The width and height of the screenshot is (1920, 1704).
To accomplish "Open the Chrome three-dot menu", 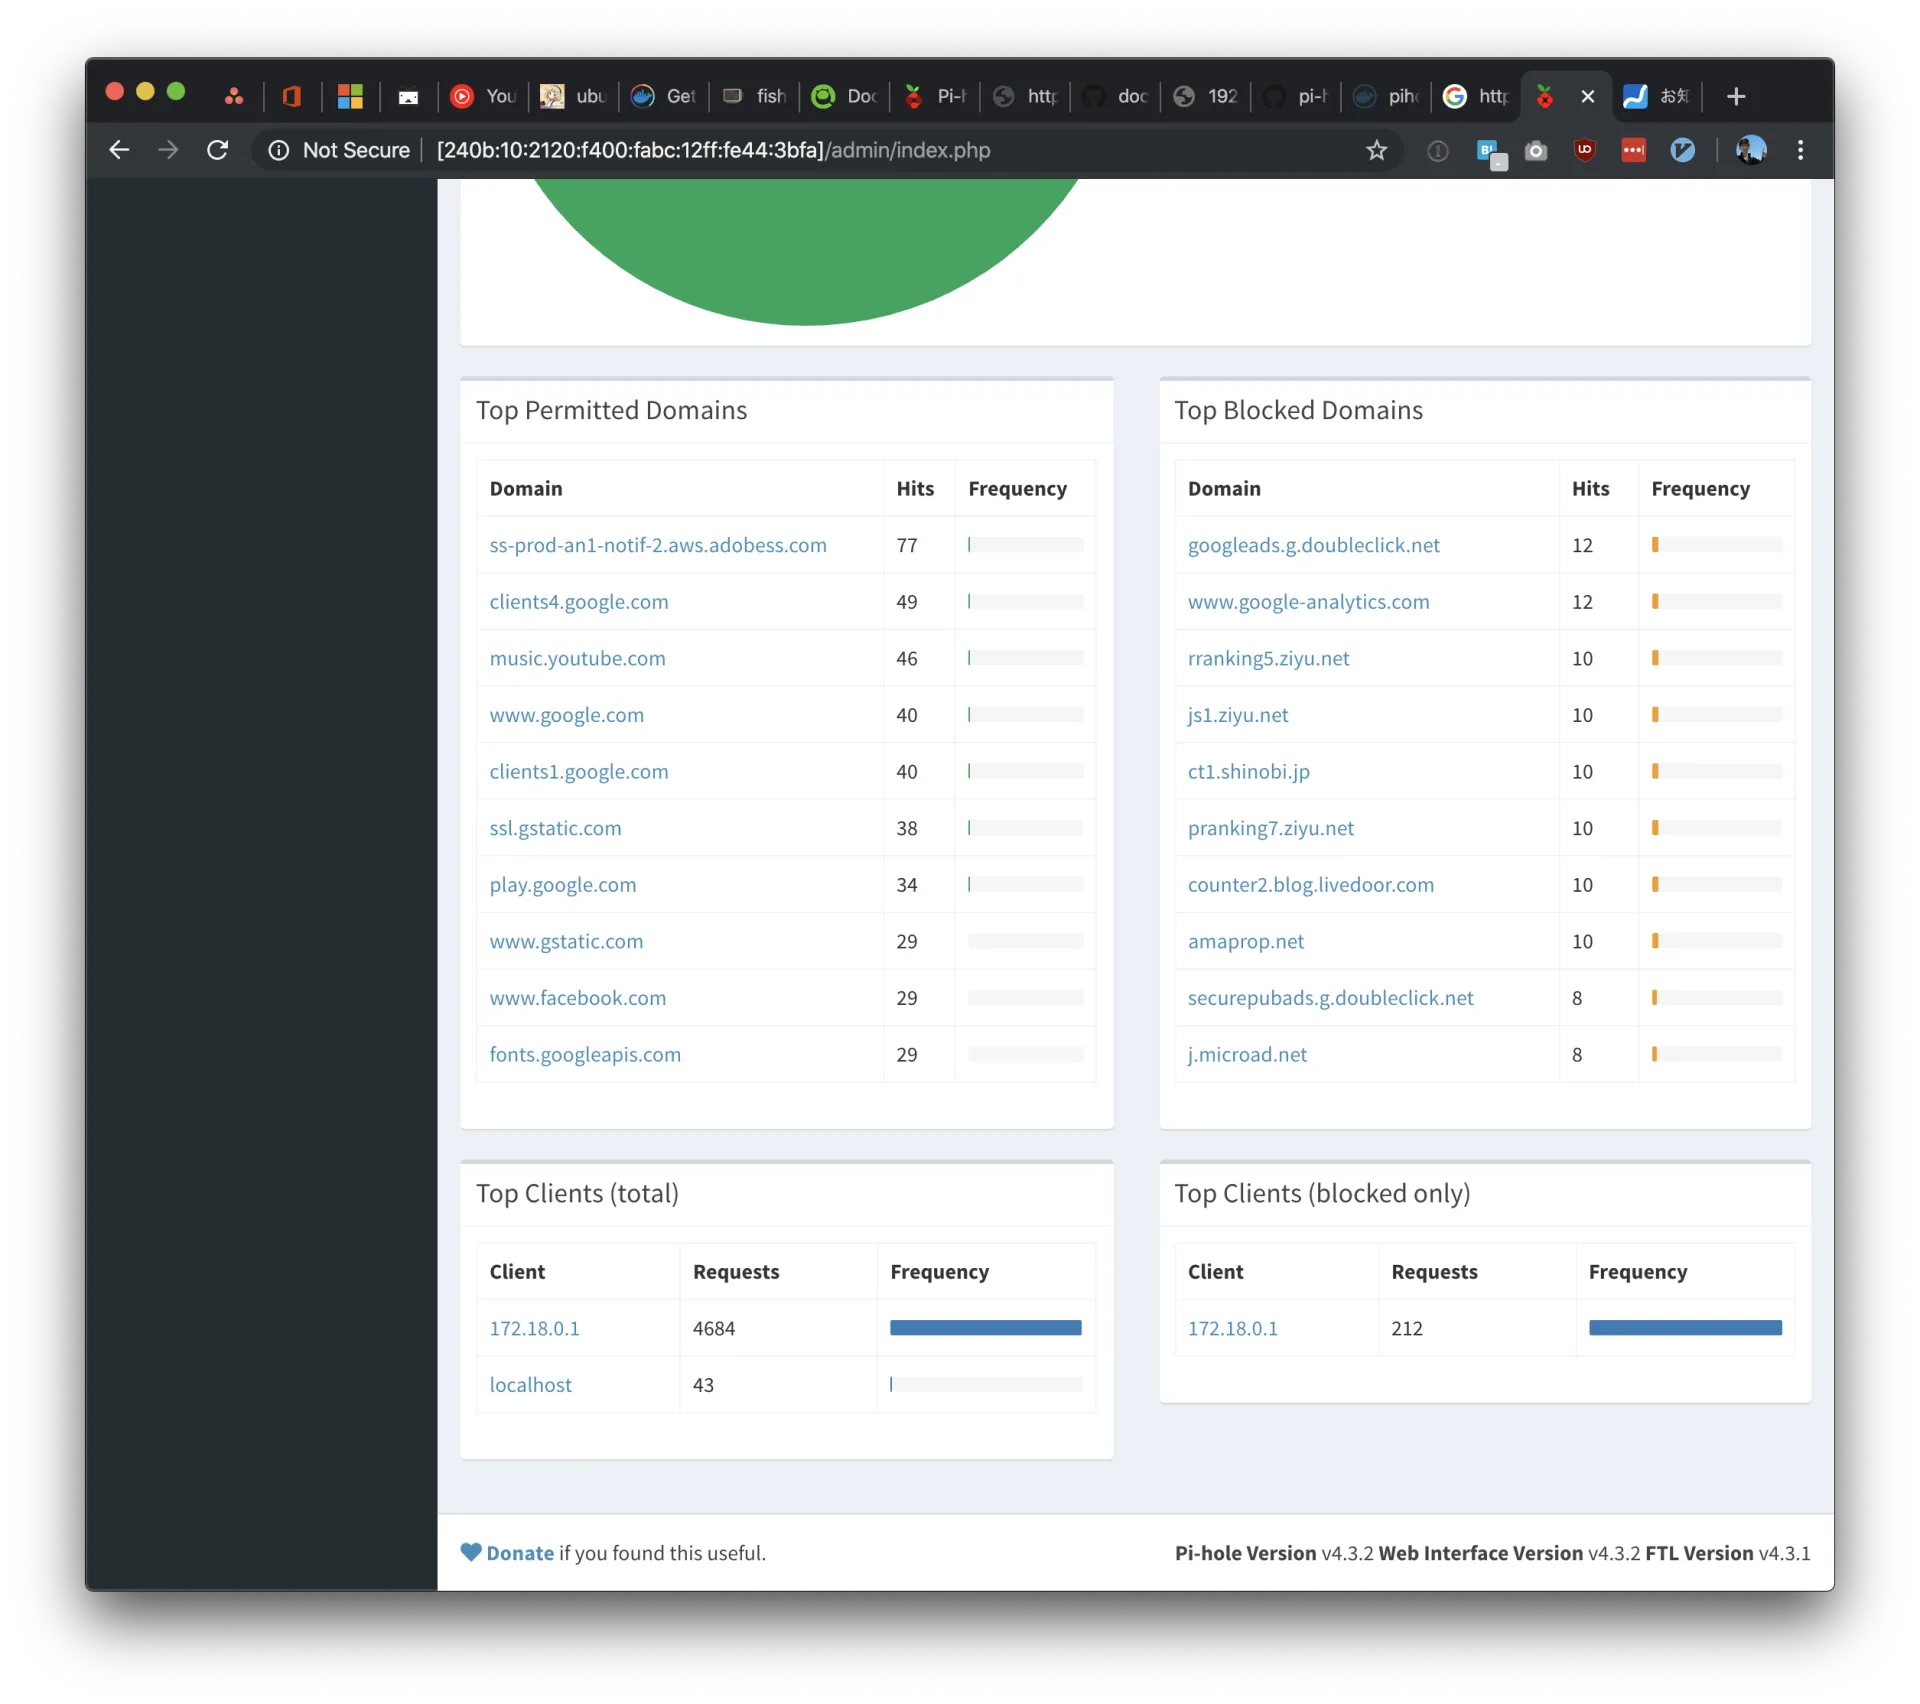I will point(1801,150).
